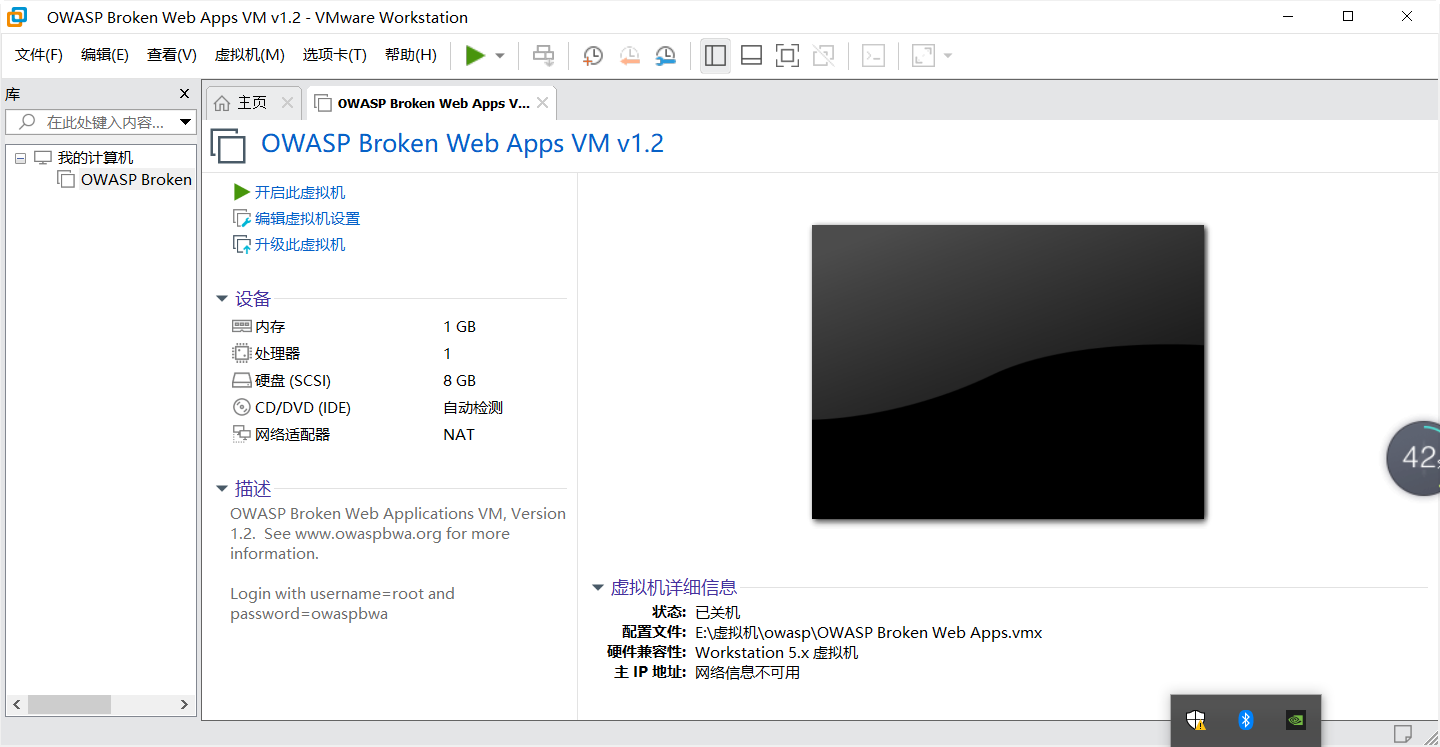Click the NAT network value
Viewport: 1440px width, 747px height.
click(459, 435)
